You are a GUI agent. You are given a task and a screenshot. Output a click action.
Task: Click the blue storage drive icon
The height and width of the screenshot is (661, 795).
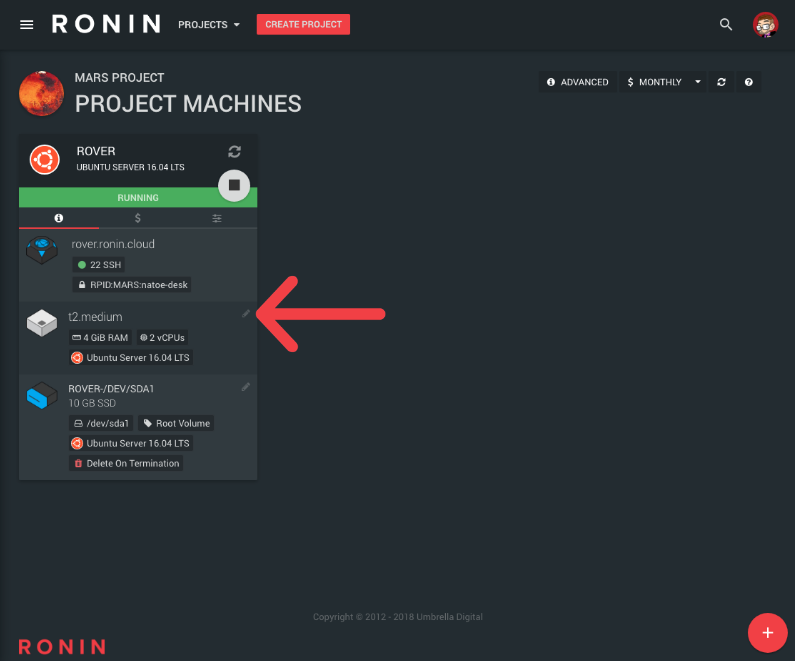point(42,395)
